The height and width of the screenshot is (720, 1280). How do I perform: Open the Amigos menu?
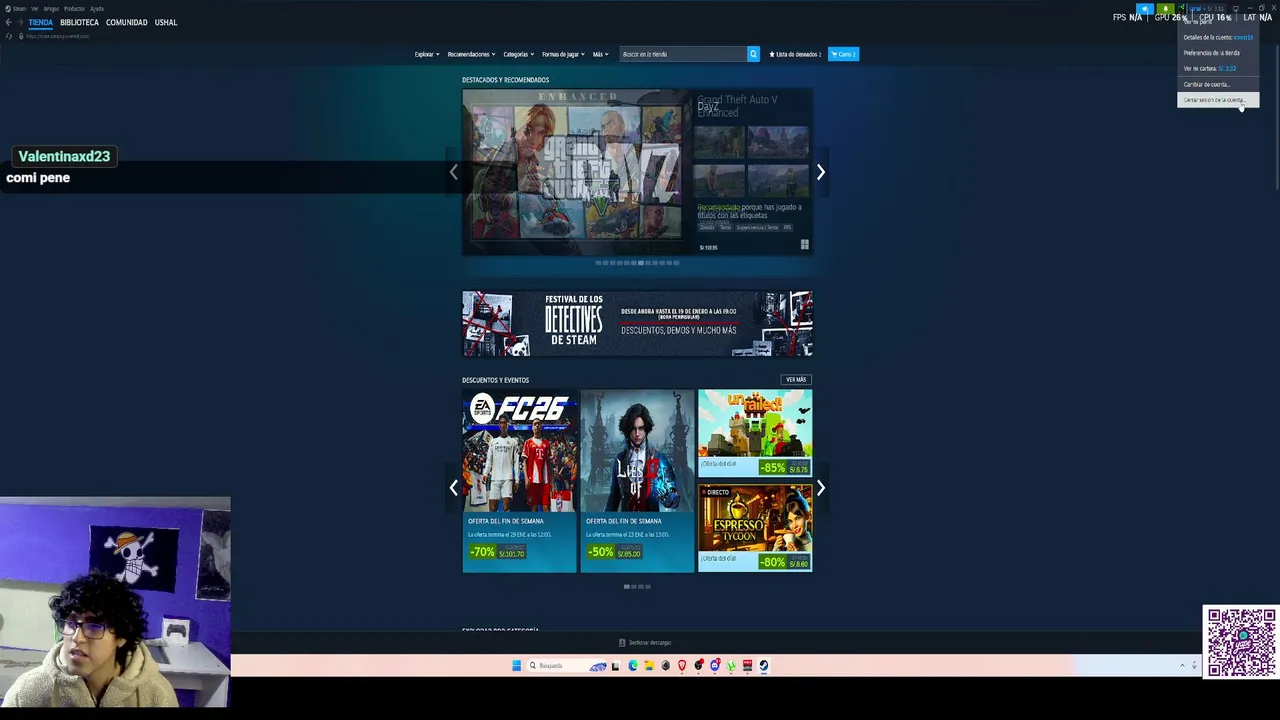click(51, 8)
